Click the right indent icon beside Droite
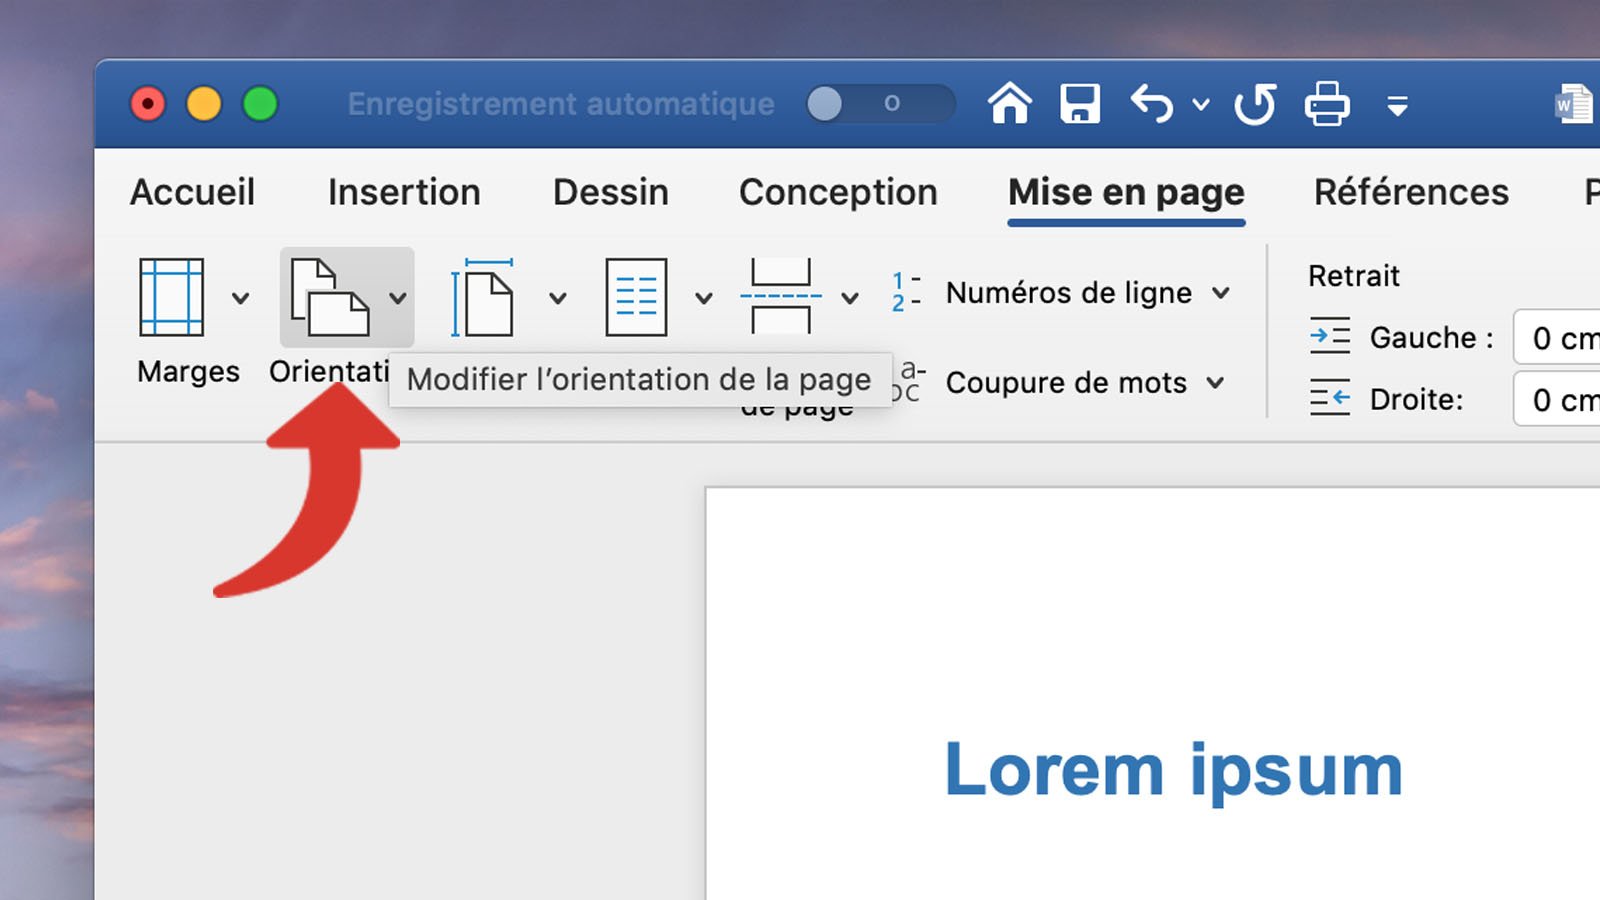Screen dimensions: 1600x900 point(1330,398)
